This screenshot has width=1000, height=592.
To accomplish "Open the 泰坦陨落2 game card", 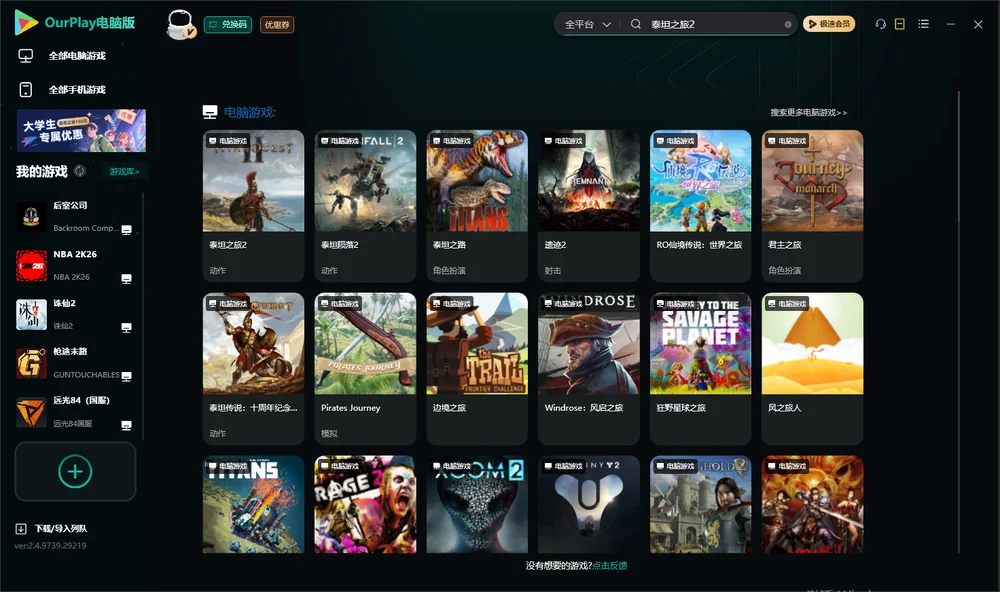I will [x=365, y=205].
